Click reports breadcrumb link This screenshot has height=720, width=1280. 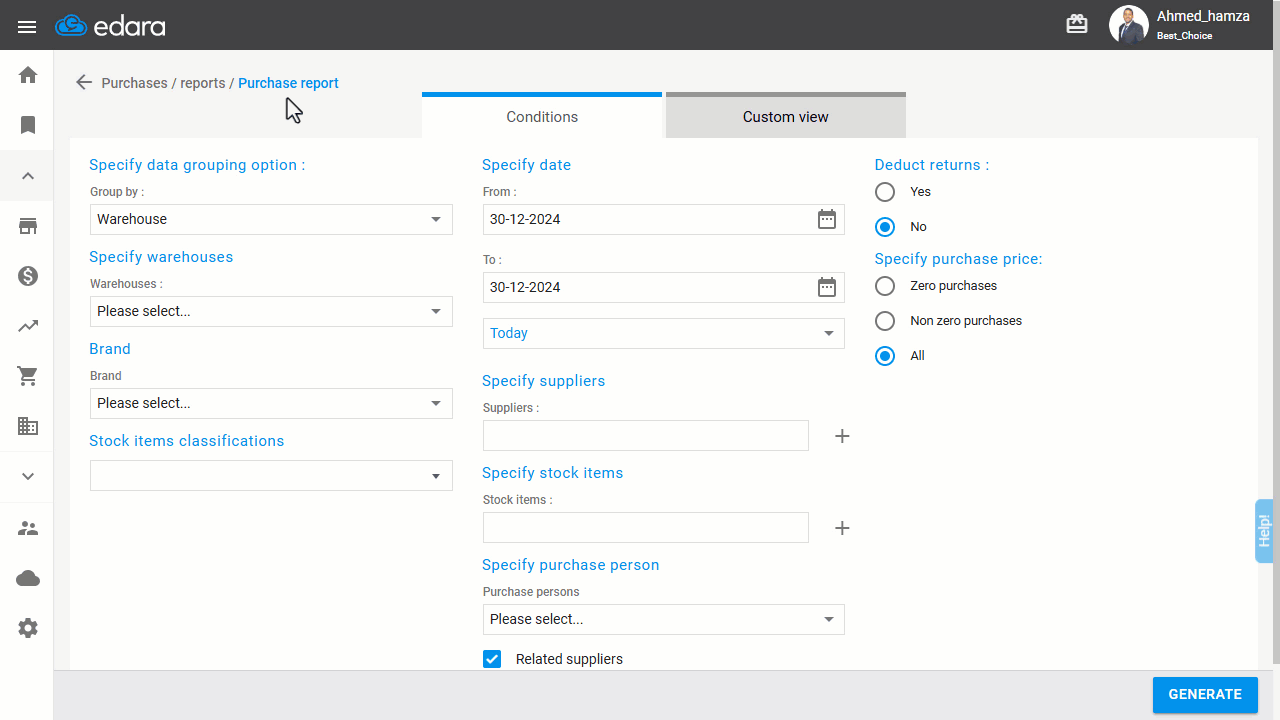point(203,83)
